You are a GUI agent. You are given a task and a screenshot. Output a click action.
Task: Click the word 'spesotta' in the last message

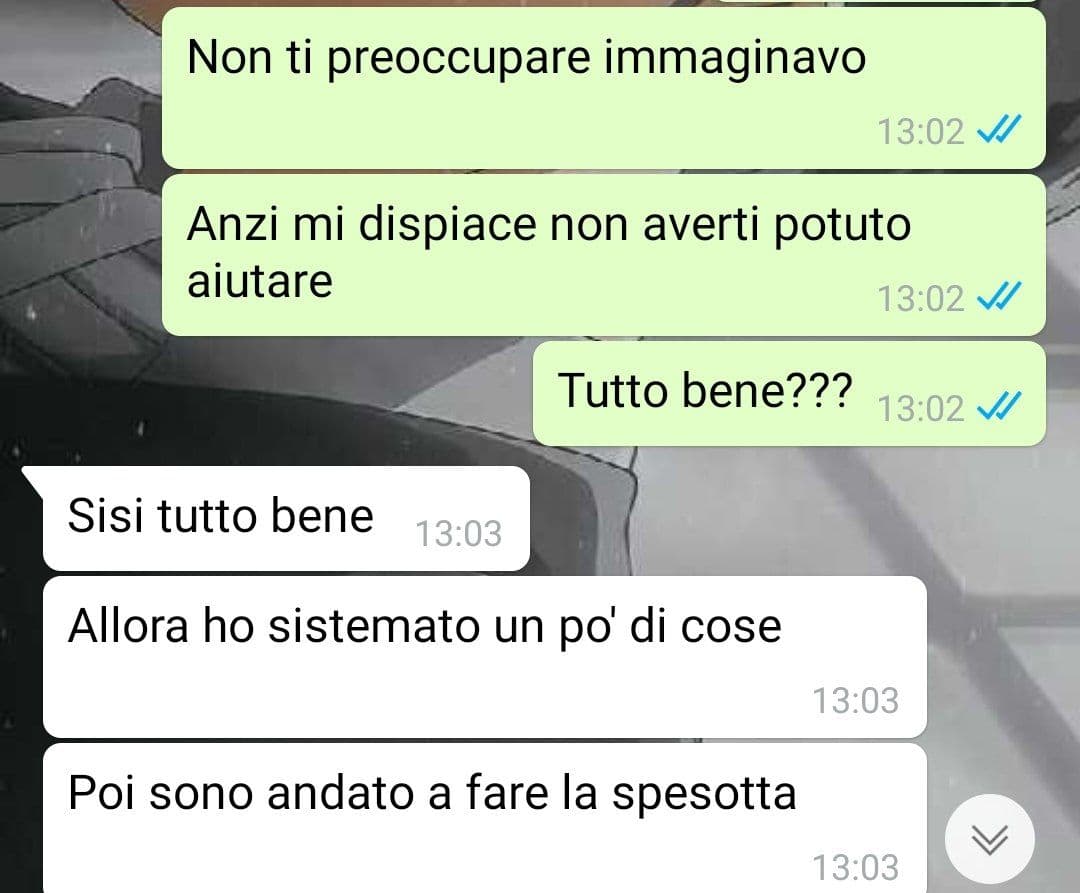(704, 796)
